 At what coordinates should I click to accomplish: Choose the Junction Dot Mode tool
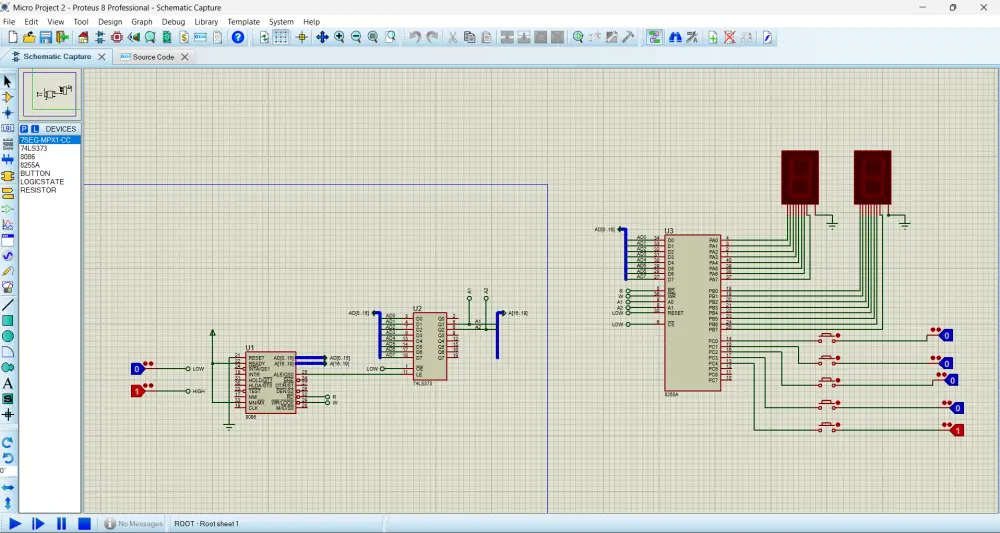(8, 113)
